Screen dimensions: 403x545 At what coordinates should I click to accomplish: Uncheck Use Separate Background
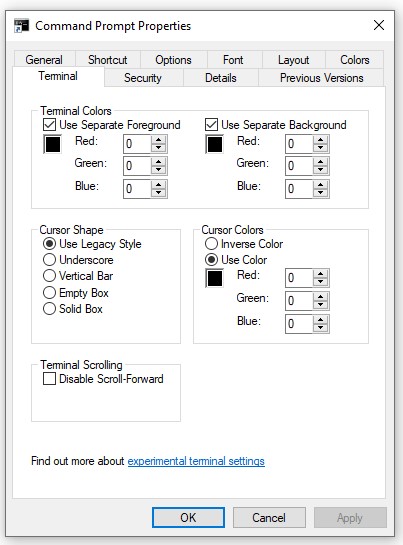pyautogui.click(x=211, y=124)
